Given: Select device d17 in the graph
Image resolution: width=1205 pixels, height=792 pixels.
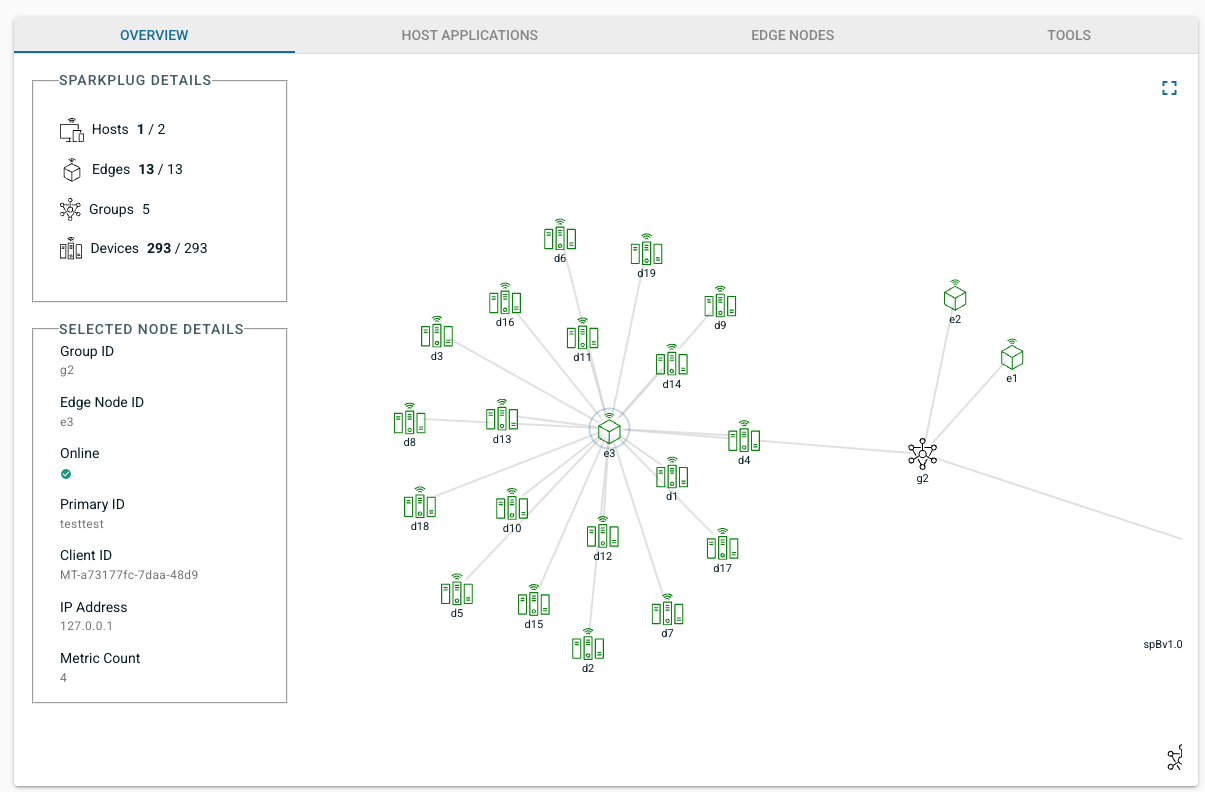Looking at the screenshot, I should coord(723,545).
